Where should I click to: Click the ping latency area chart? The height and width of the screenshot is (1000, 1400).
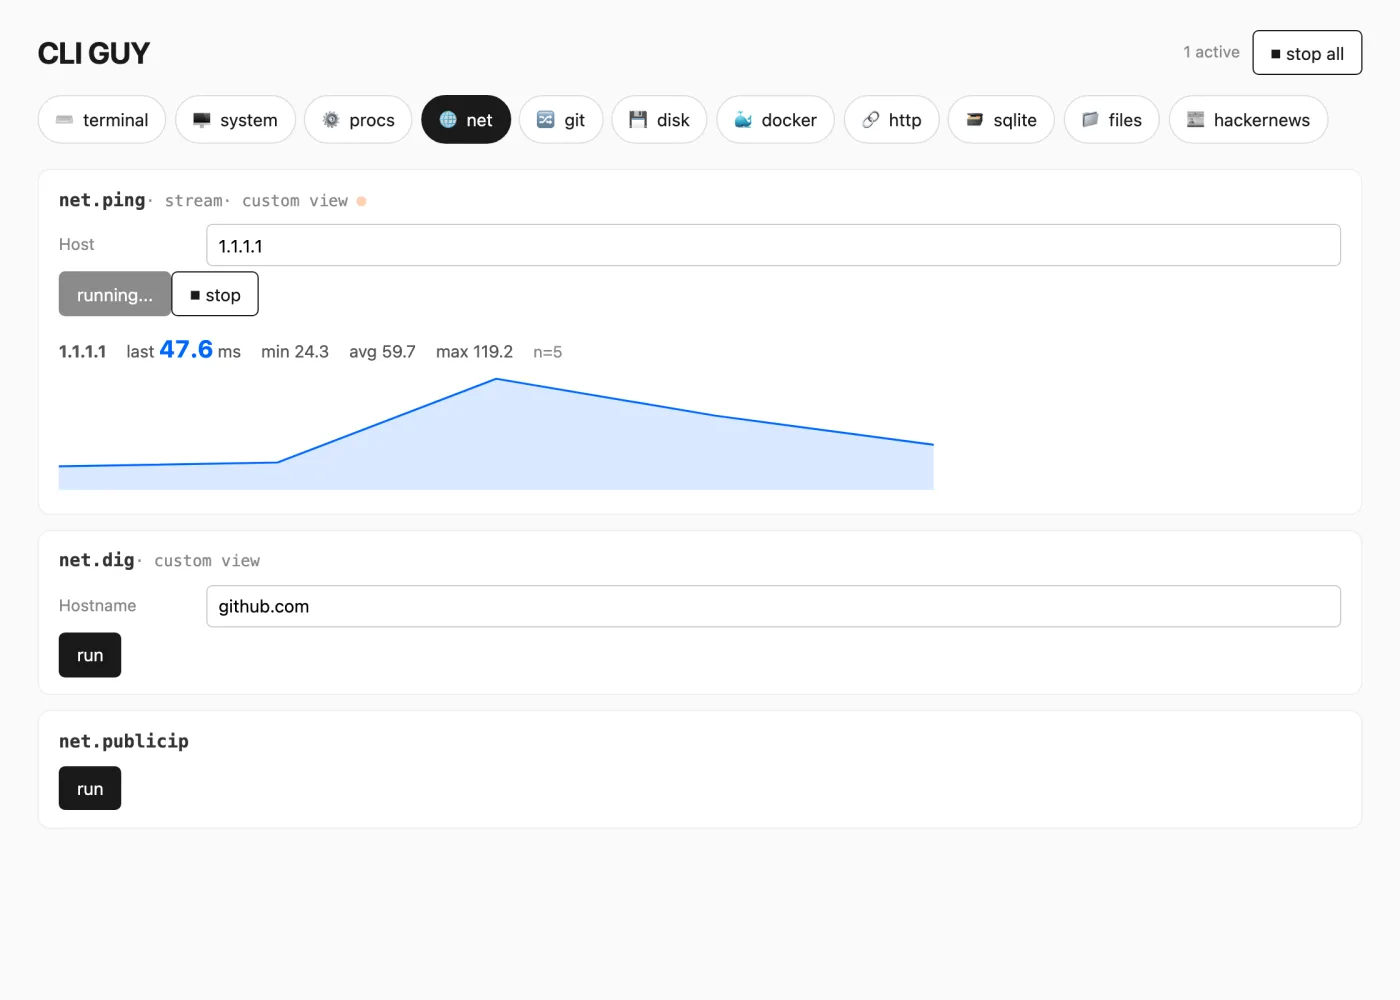(x=496, y=434)
